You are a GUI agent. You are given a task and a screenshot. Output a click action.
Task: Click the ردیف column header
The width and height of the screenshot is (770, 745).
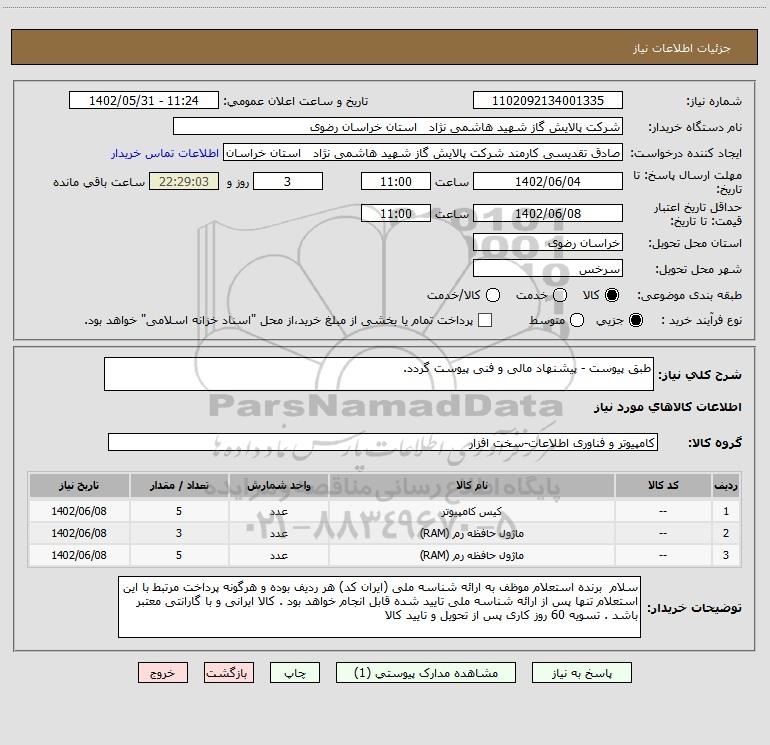(x=726, y=485)
